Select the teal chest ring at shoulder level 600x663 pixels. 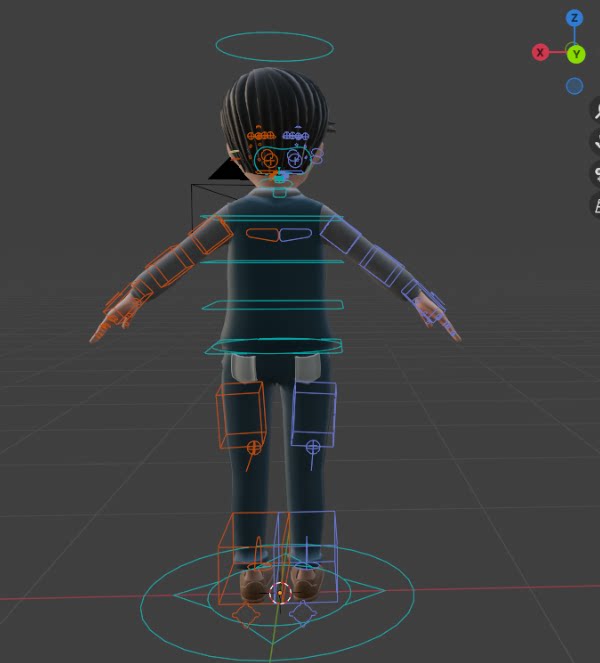(272, 217)
